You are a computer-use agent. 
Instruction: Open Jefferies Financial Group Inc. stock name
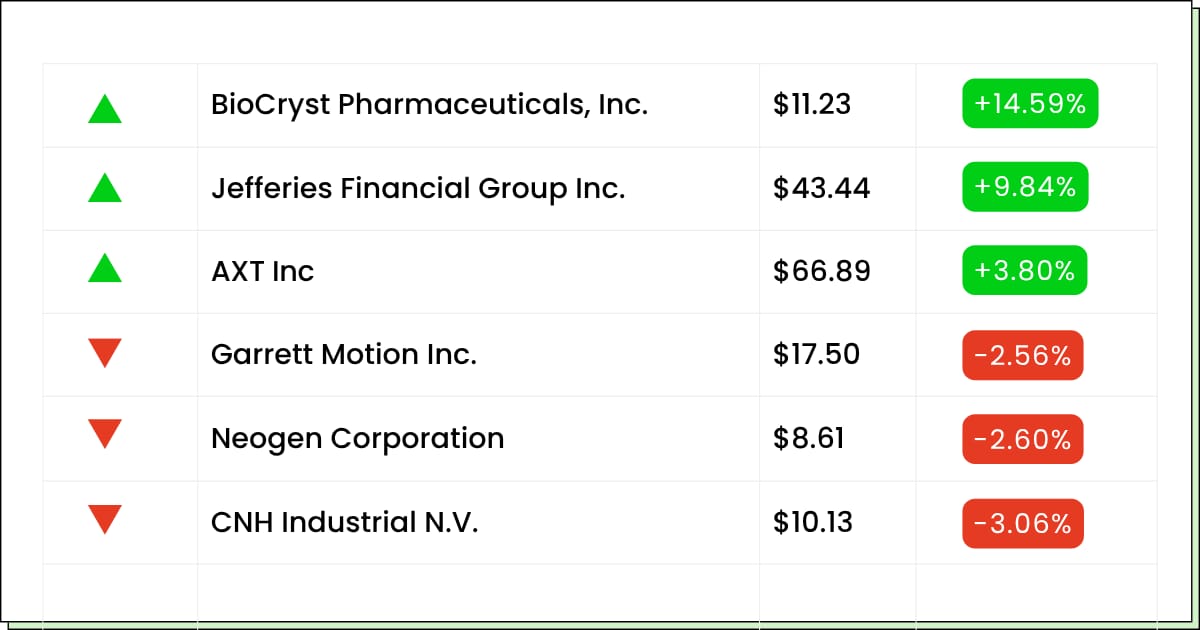[417, 188]
